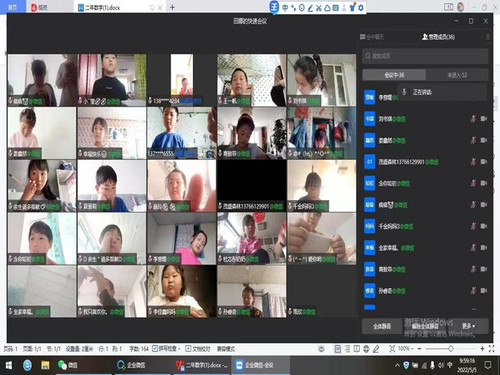Screen dimensions: 500x375
Task: Select the black video tile of 茂盛森林13766129901
Action: (252, 186)
